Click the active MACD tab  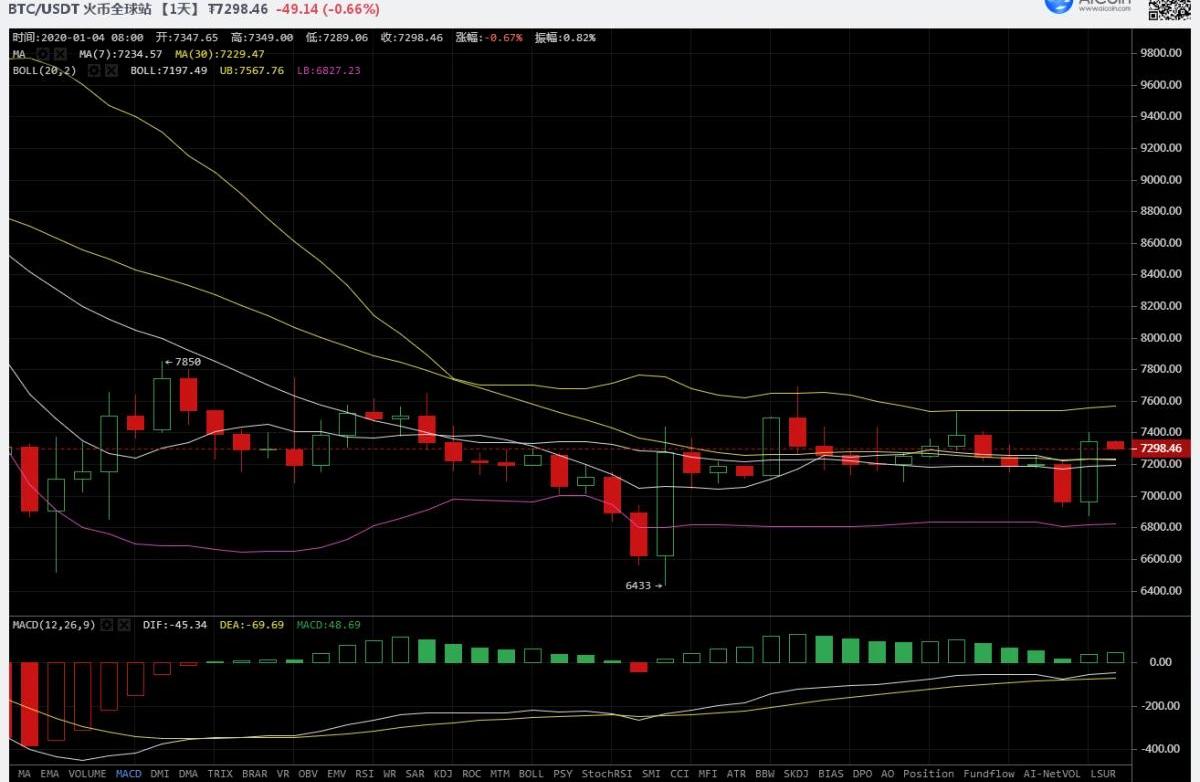(128, 773)
